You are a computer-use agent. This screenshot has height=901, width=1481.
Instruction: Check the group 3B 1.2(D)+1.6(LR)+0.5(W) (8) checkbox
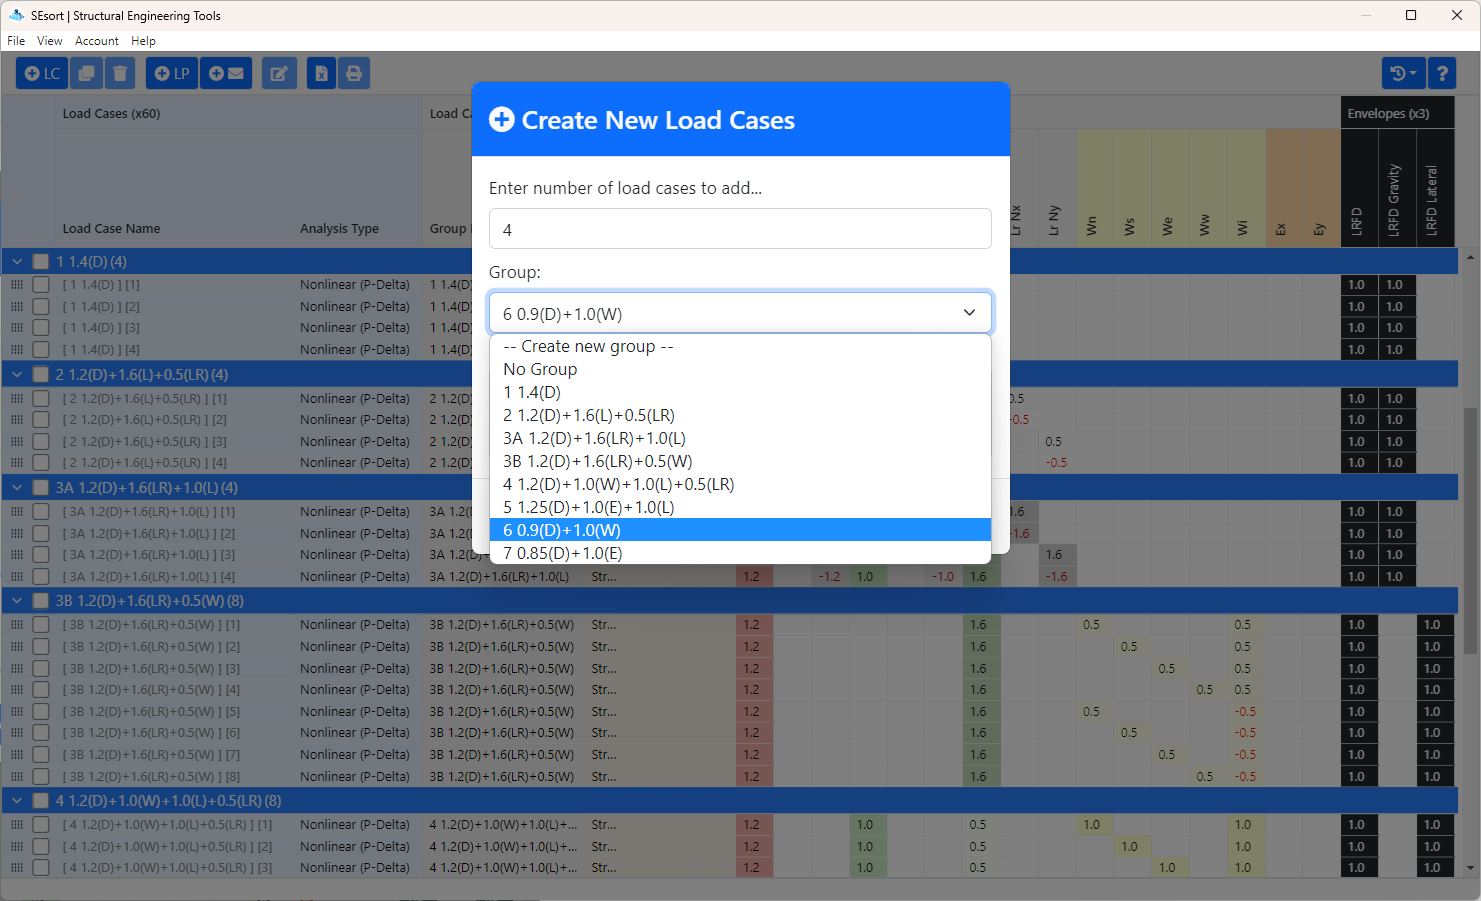click(x=41, y=600)
